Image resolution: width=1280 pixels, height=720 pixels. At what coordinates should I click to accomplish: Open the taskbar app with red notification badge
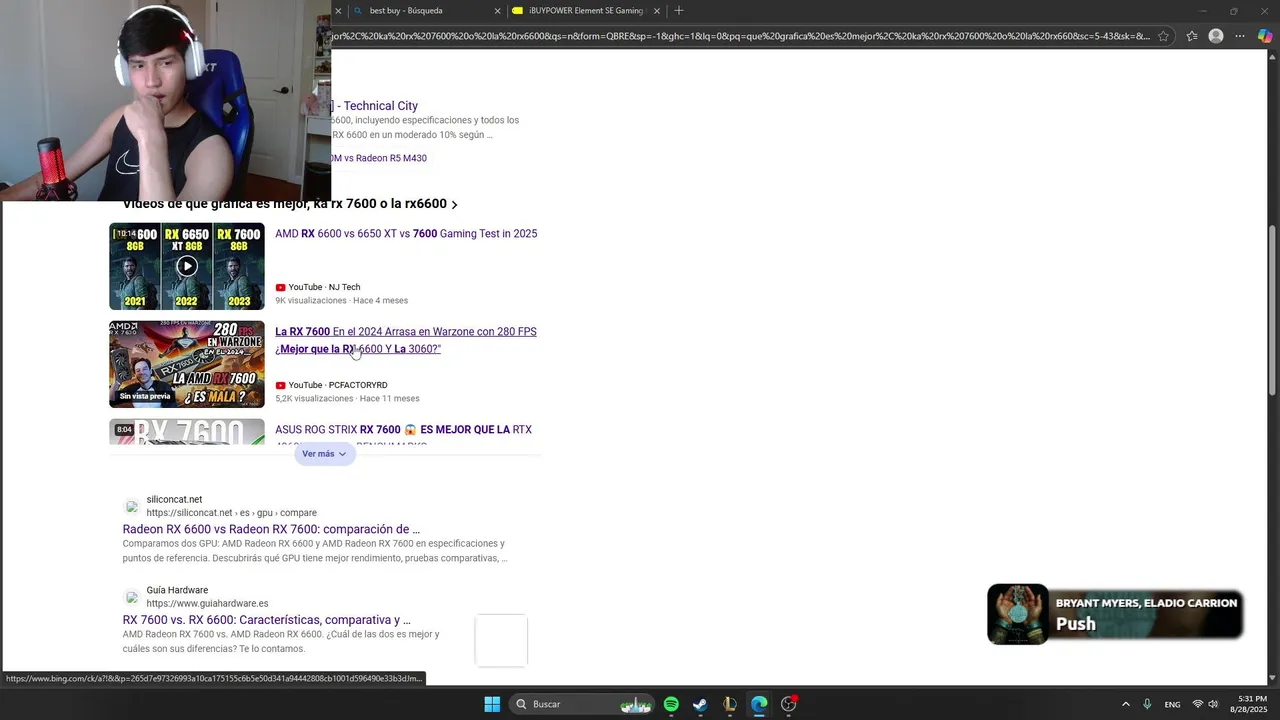[x=789, y=704]
